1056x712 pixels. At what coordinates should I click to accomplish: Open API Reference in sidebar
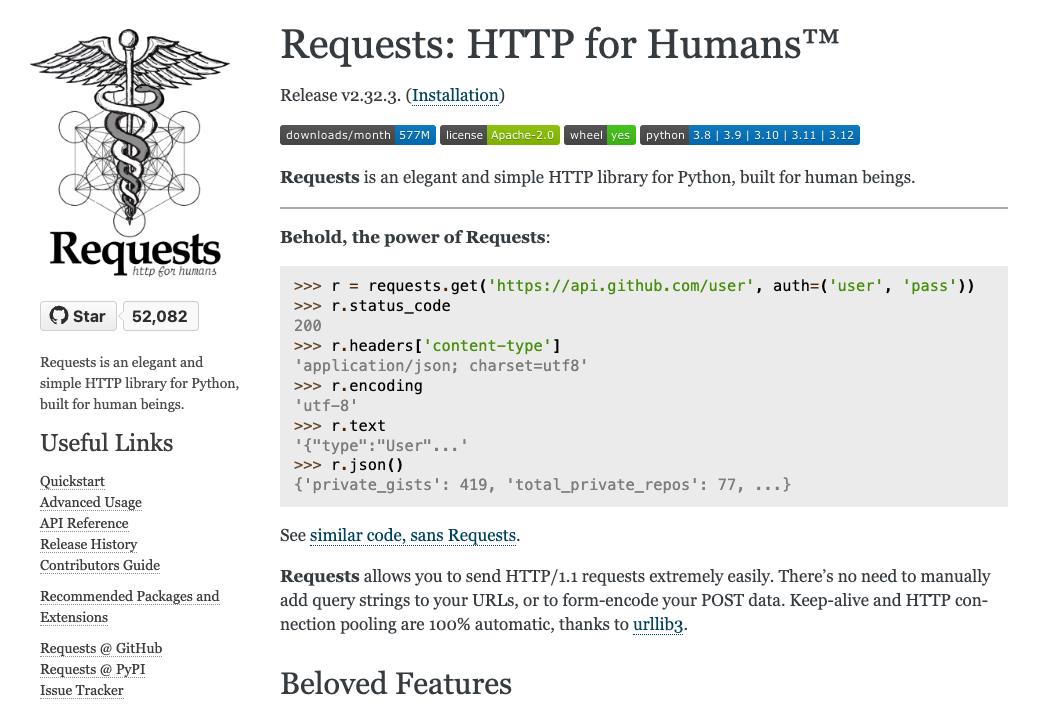click(x=84, y=524)
